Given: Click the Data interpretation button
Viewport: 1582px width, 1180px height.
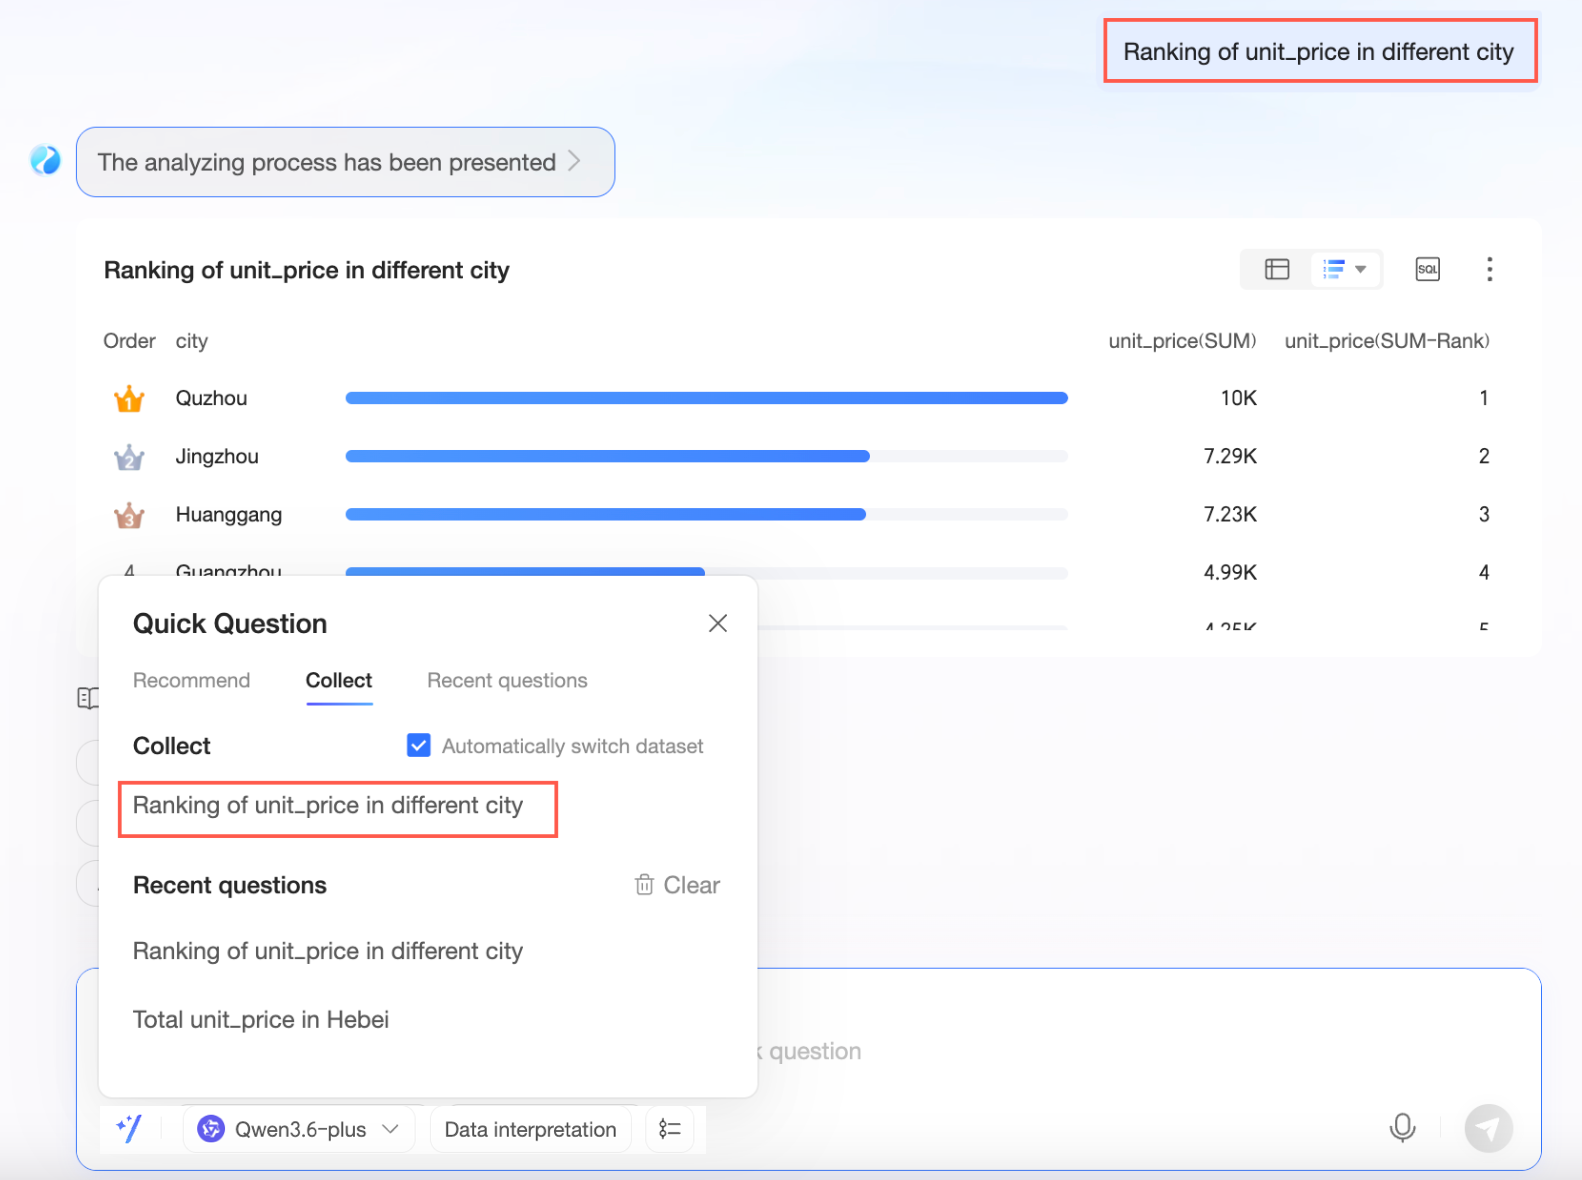Looking at the screenshot, I should [x=530, y=1129].
